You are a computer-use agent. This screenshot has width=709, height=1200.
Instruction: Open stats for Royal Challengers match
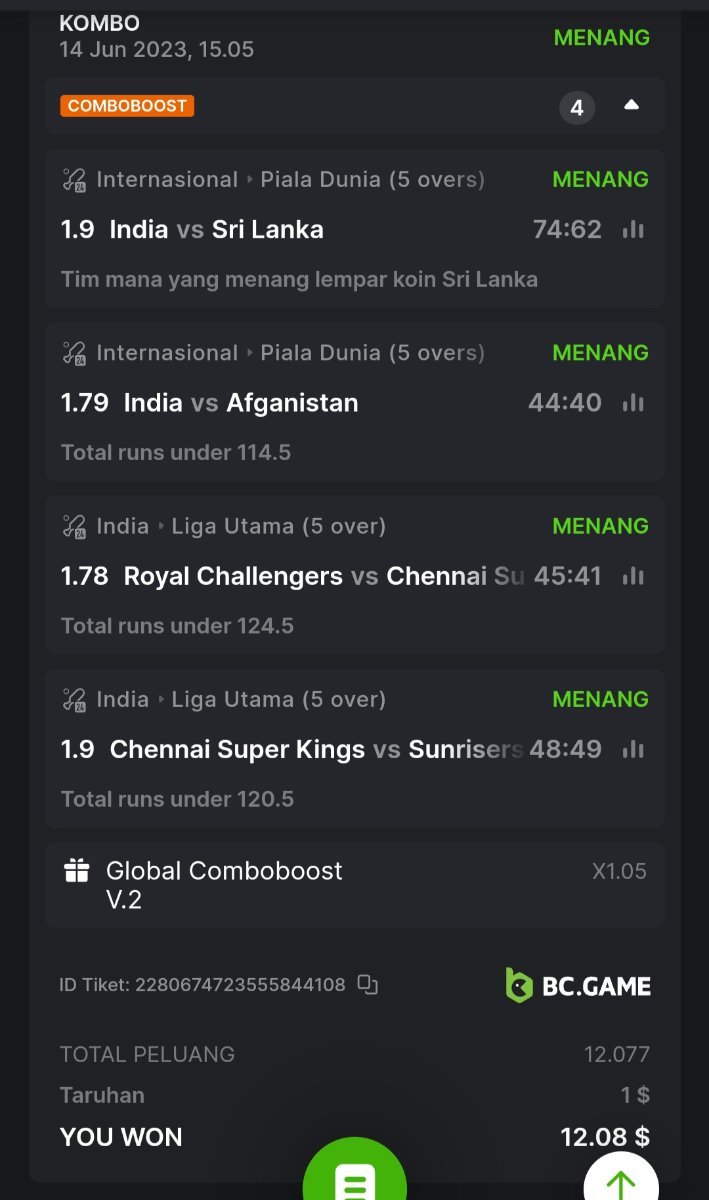click(633, 576)
